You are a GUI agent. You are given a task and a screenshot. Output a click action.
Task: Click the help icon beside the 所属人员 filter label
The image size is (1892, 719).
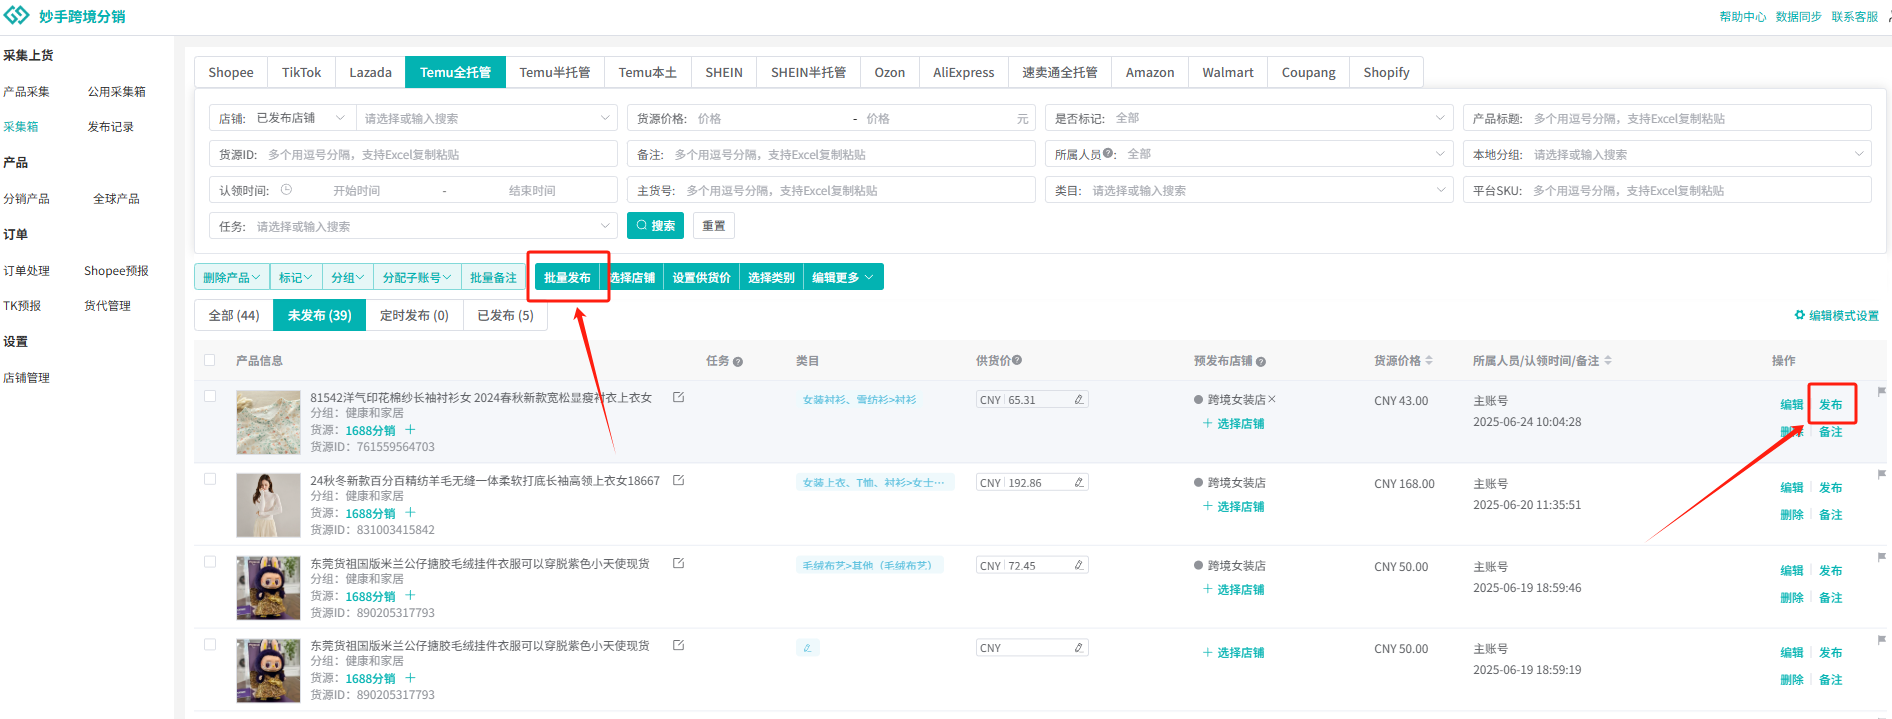click(1109, 154)
